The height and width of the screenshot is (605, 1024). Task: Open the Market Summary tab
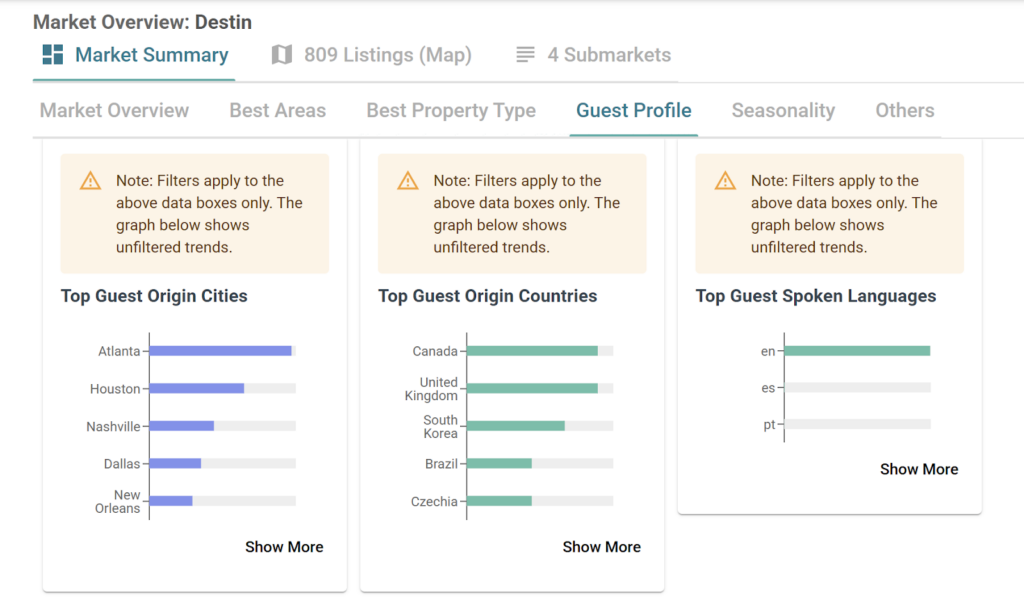151,55
